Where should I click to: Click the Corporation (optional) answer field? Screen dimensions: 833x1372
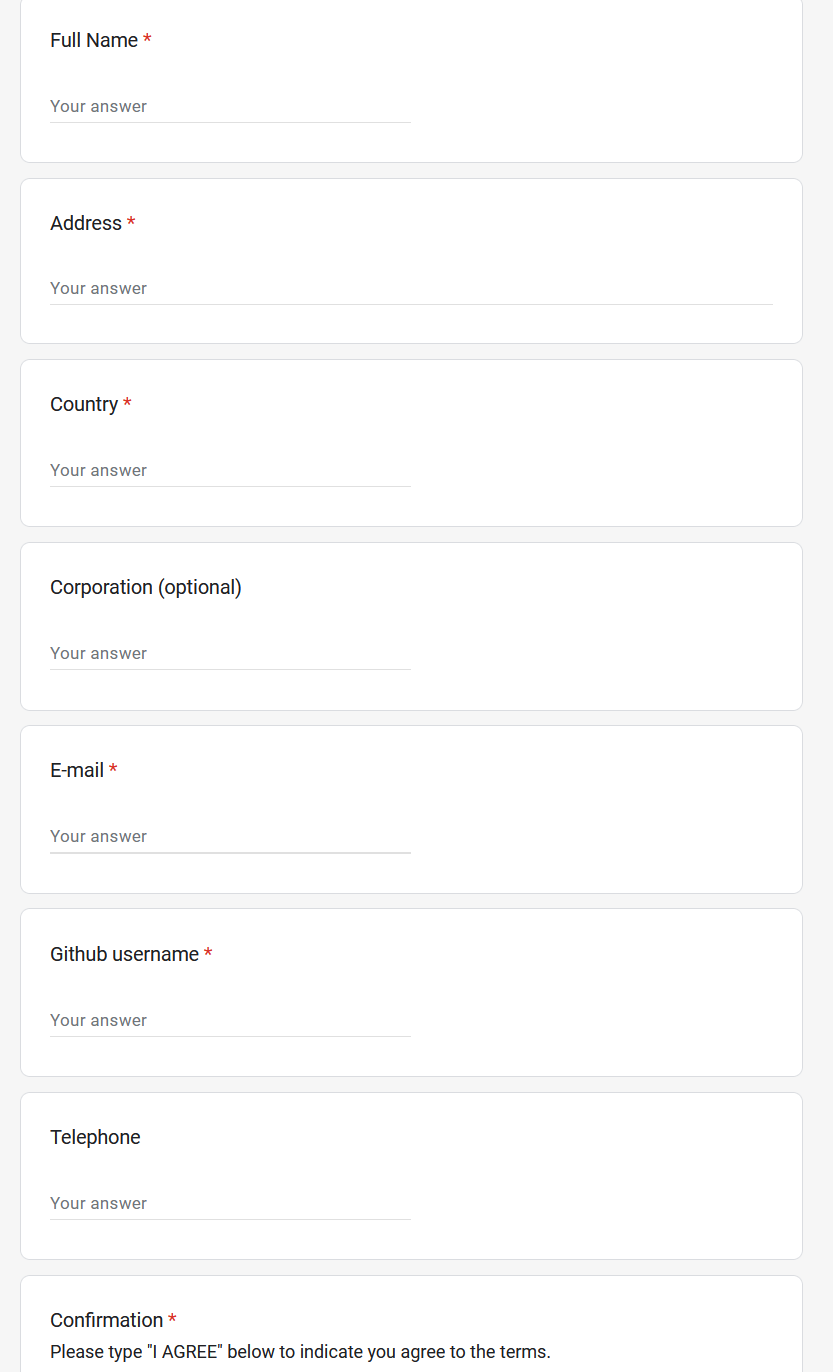[x=230, y=653]
